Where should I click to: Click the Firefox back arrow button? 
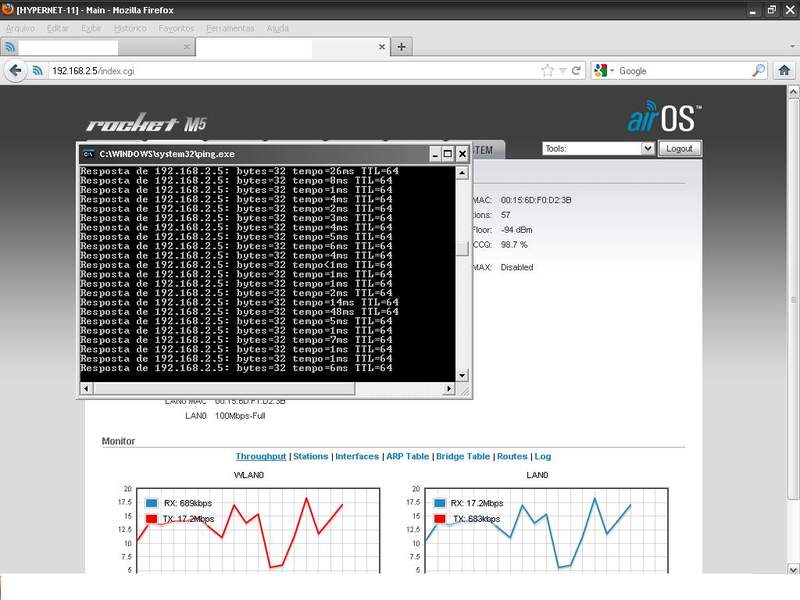pyautogui.click(x=15, y=70)
